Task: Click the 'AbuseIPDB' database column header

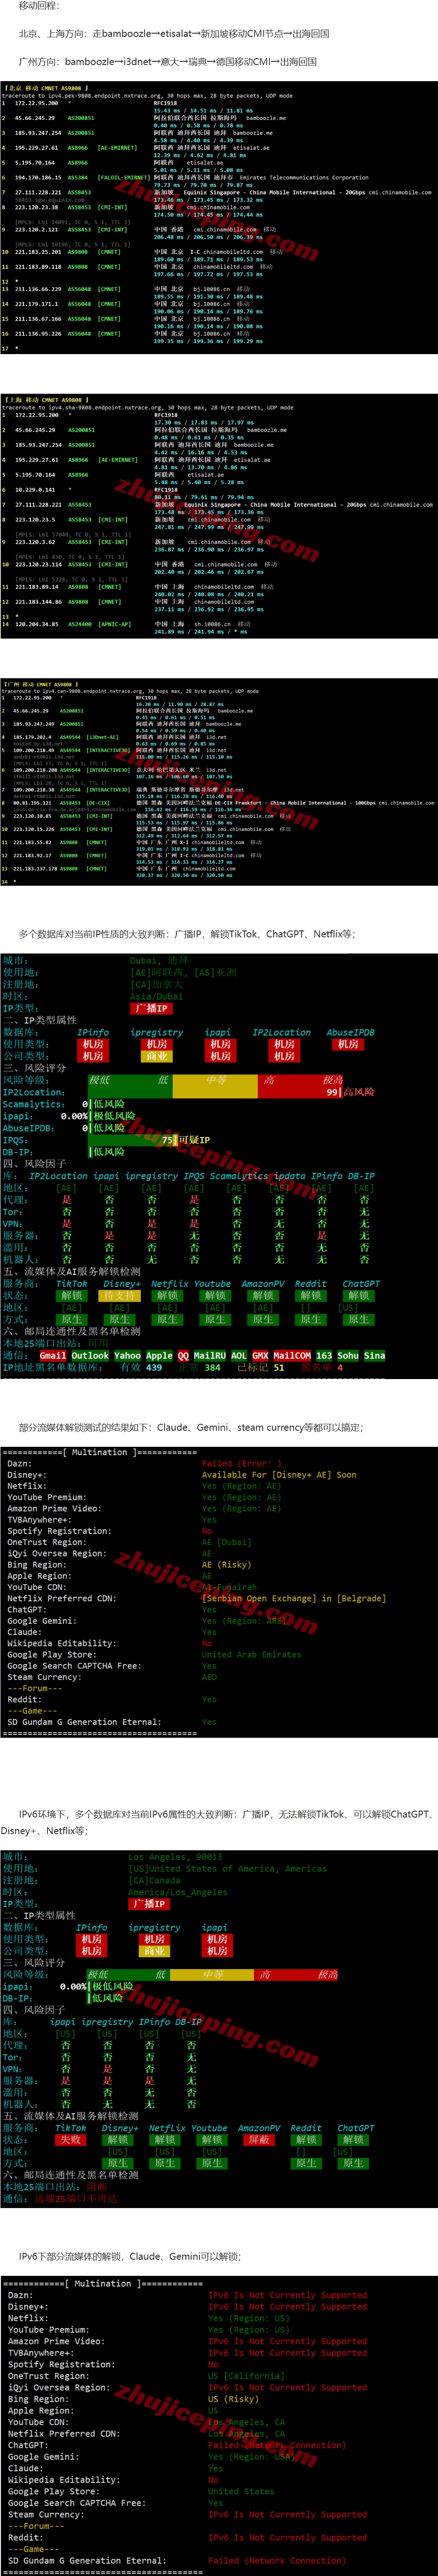Action: [x=350, y=1032]
